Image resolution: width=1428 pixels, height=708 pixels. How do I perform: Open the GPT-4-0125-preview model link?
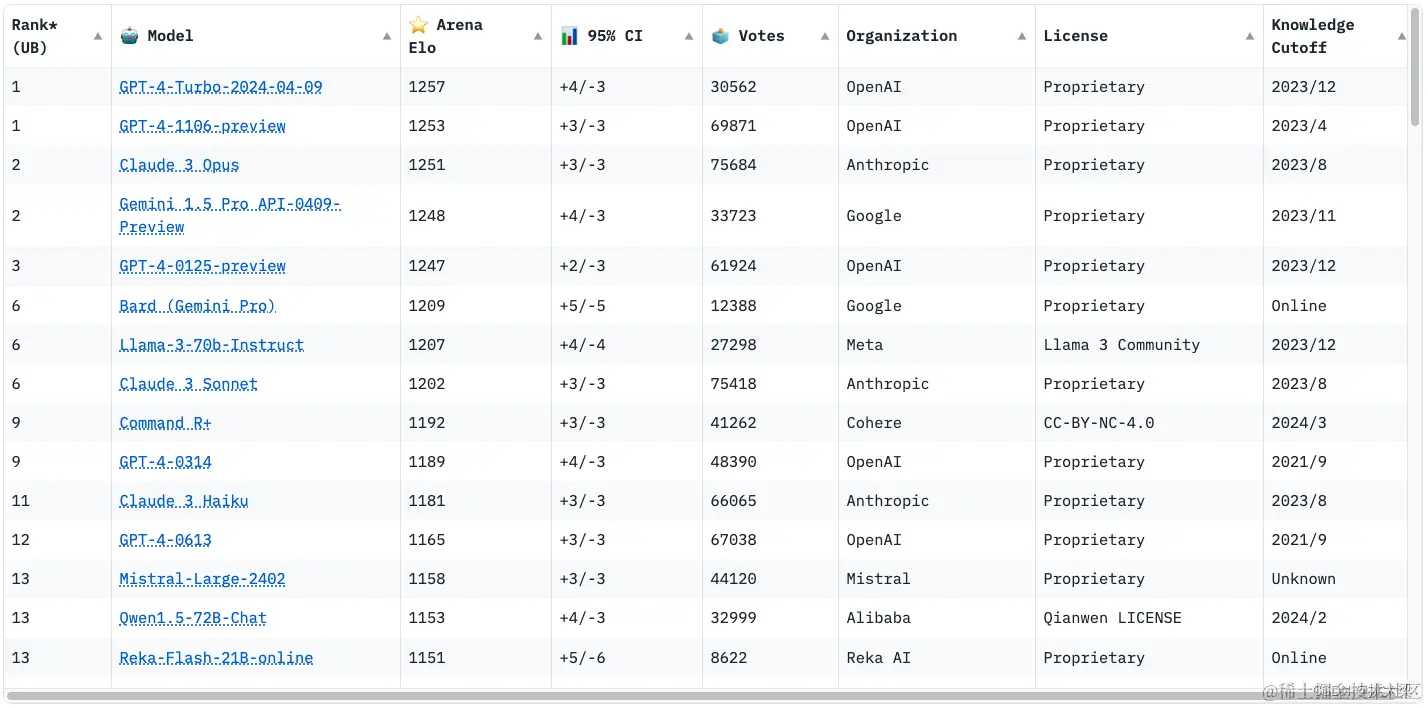[x=203, y=266]
